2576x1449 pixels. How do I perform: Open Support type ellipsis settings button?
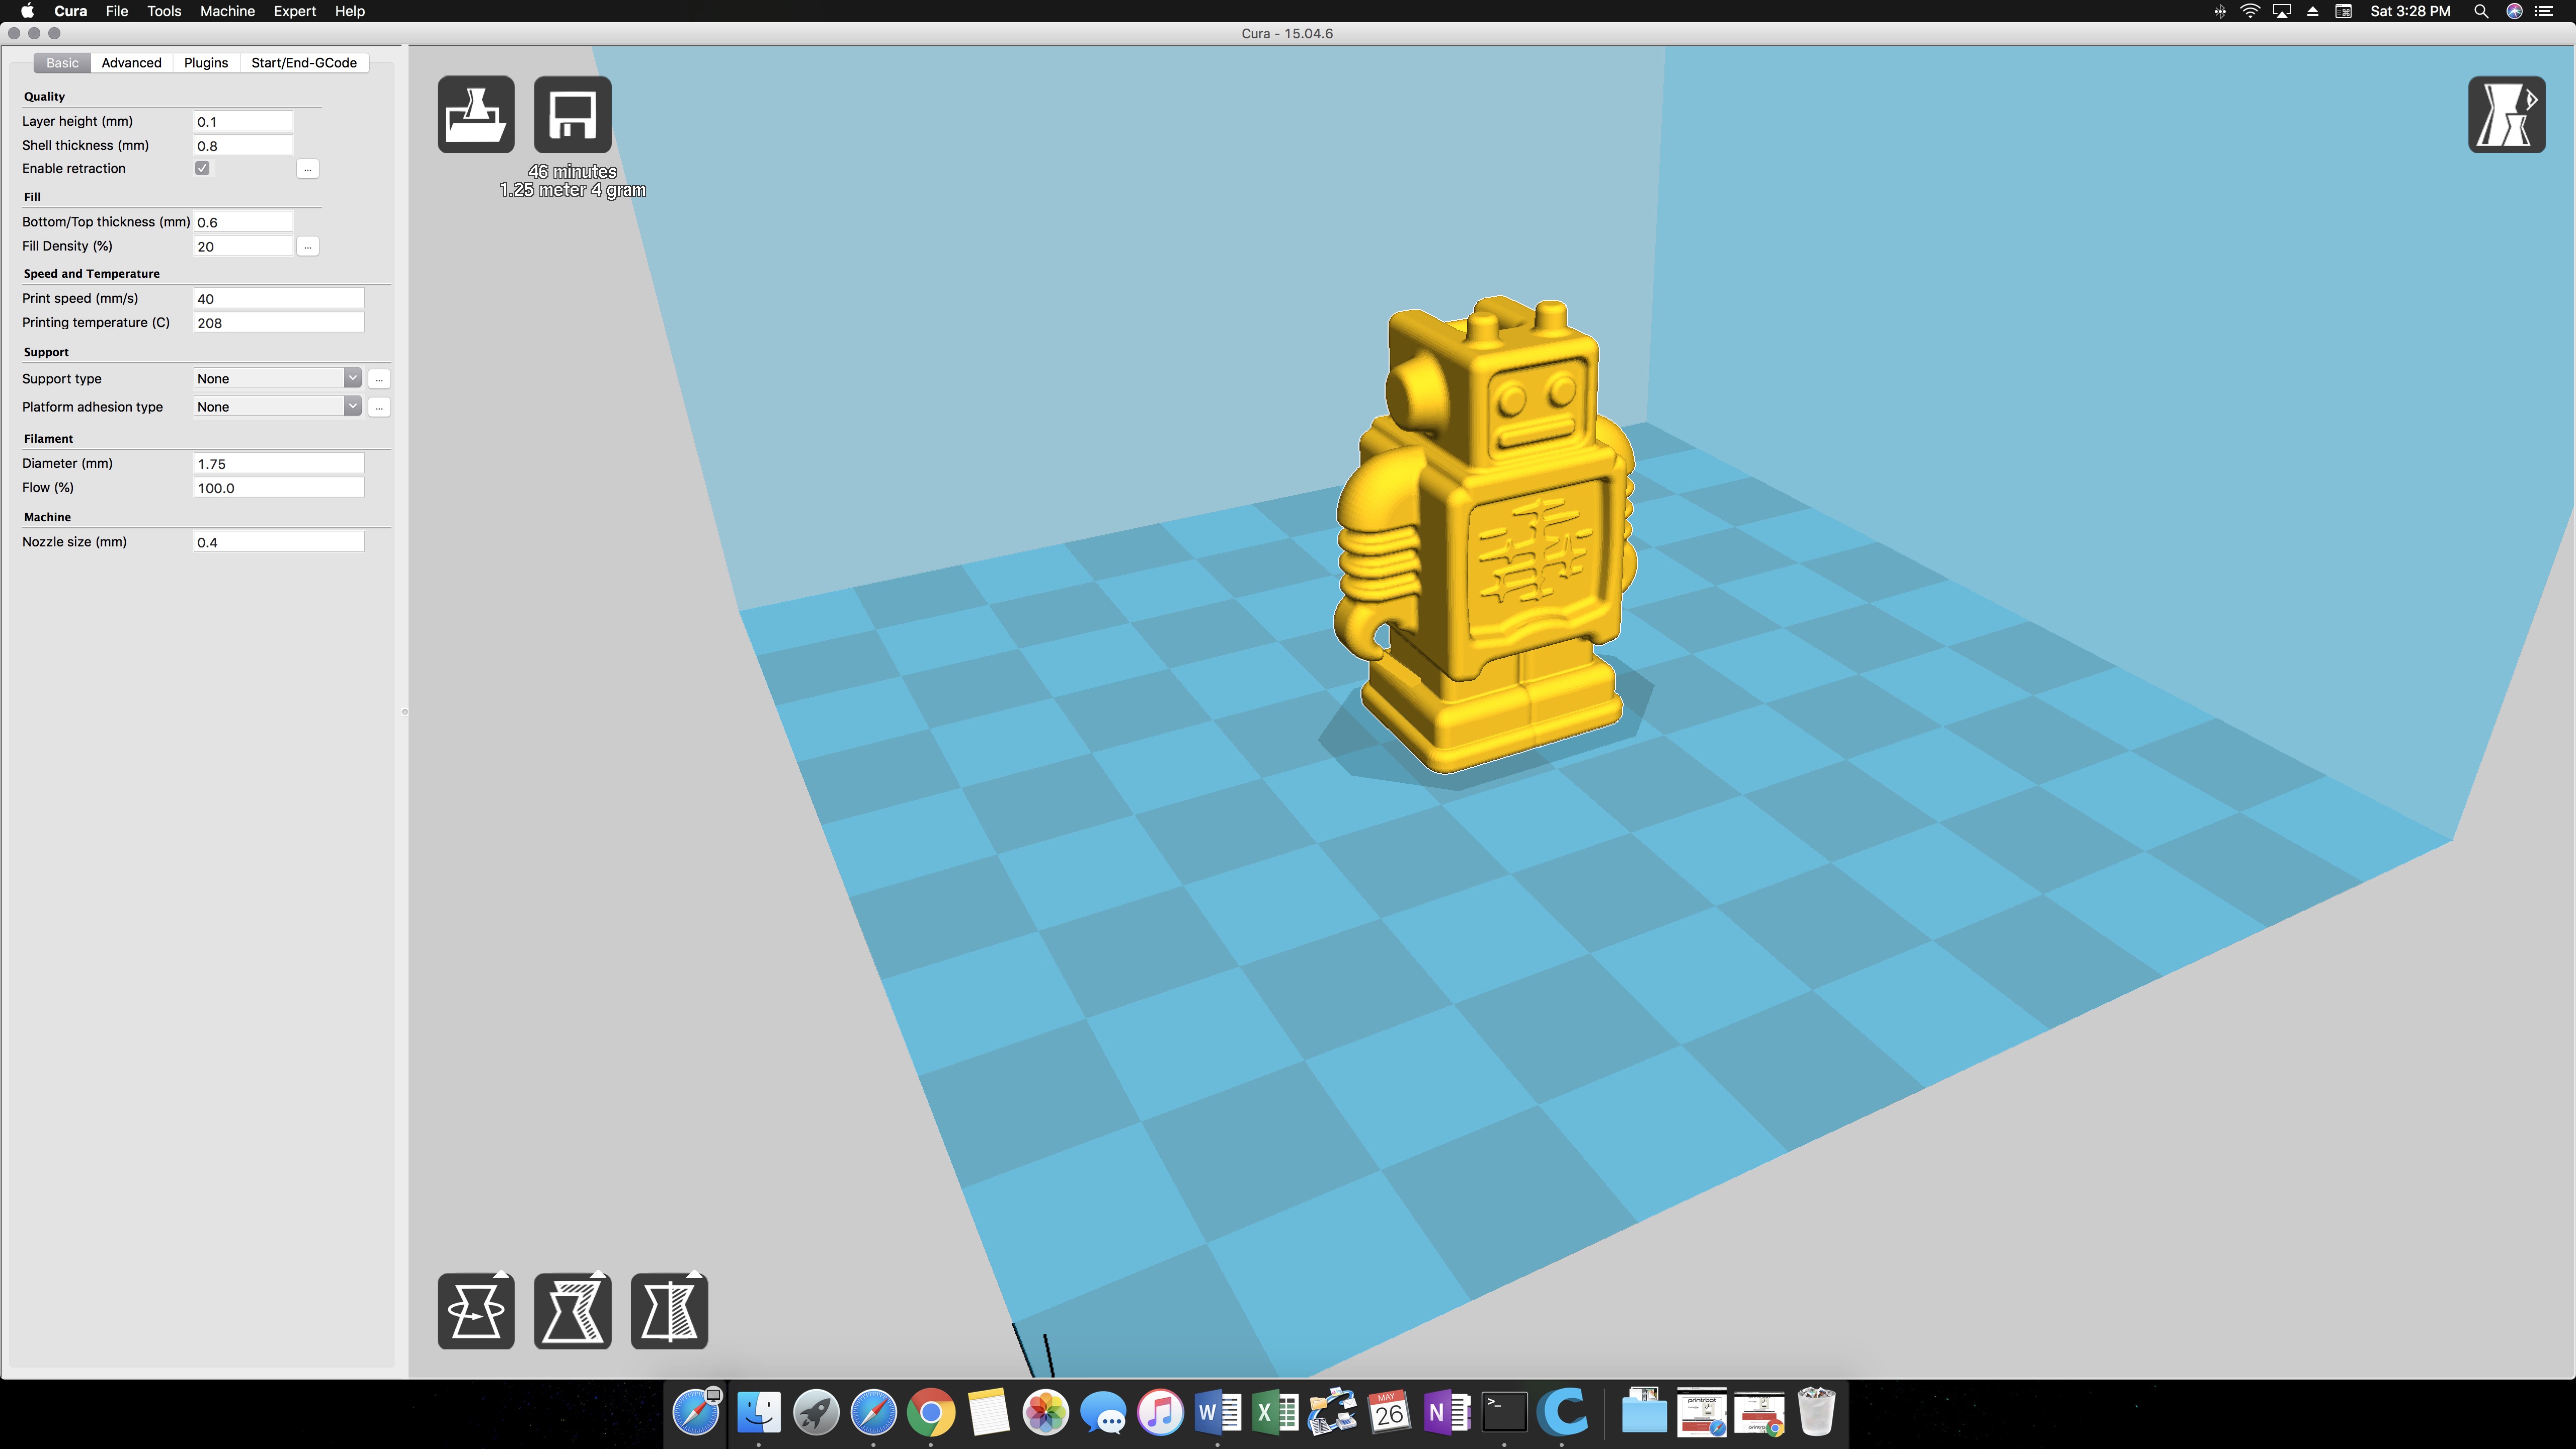click(379, 379)
